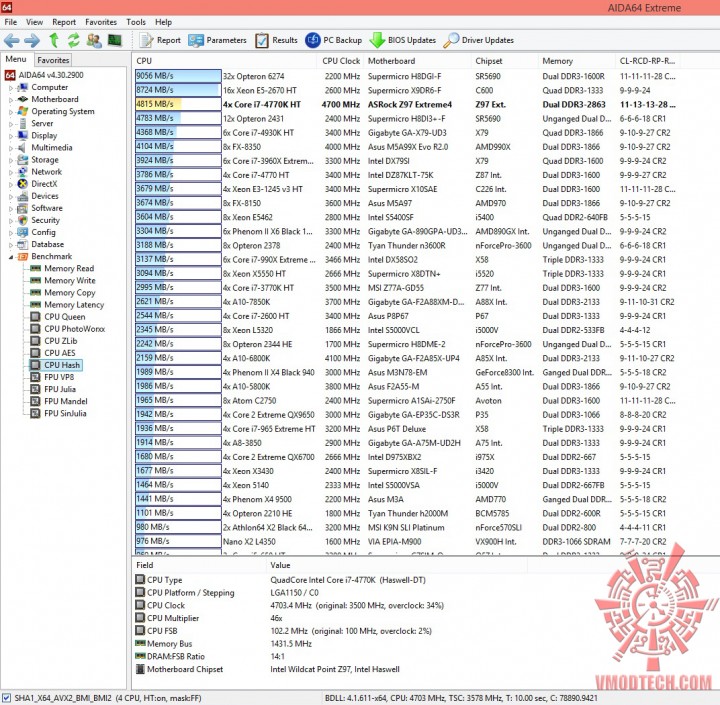Open the Report toolbar button

[x=160, y=40]
